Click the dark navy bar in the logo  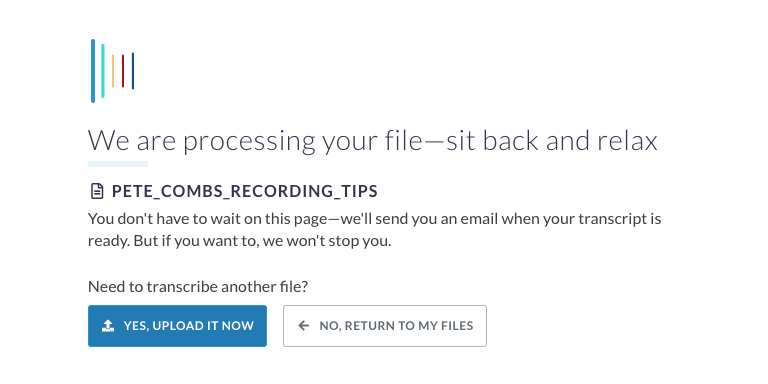click(133, 71)
